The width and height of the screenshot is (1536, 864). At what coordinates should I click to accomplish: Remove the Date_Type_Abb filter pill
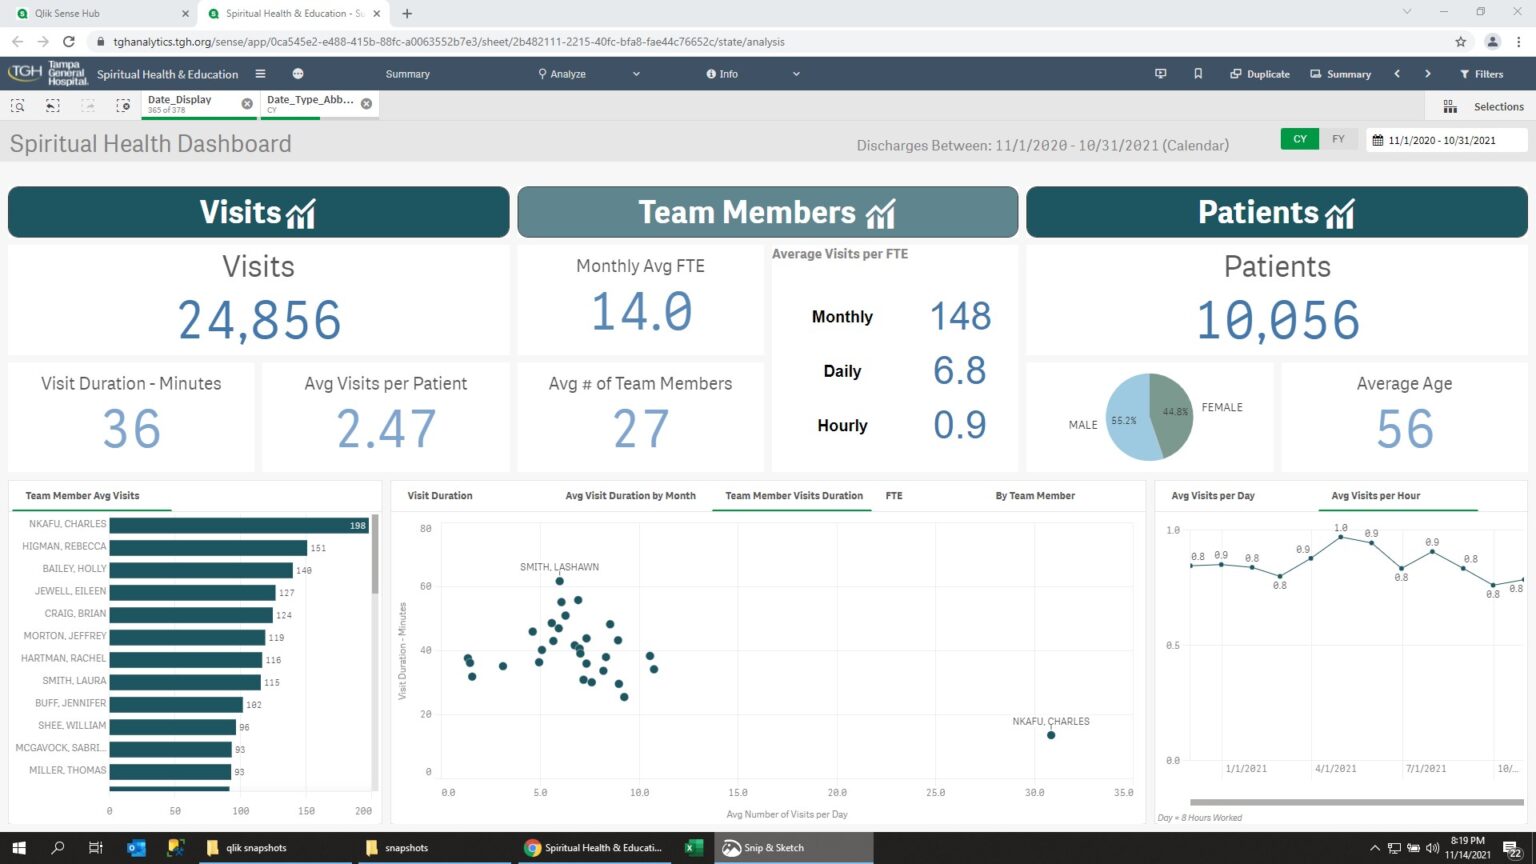coord(366,103)
